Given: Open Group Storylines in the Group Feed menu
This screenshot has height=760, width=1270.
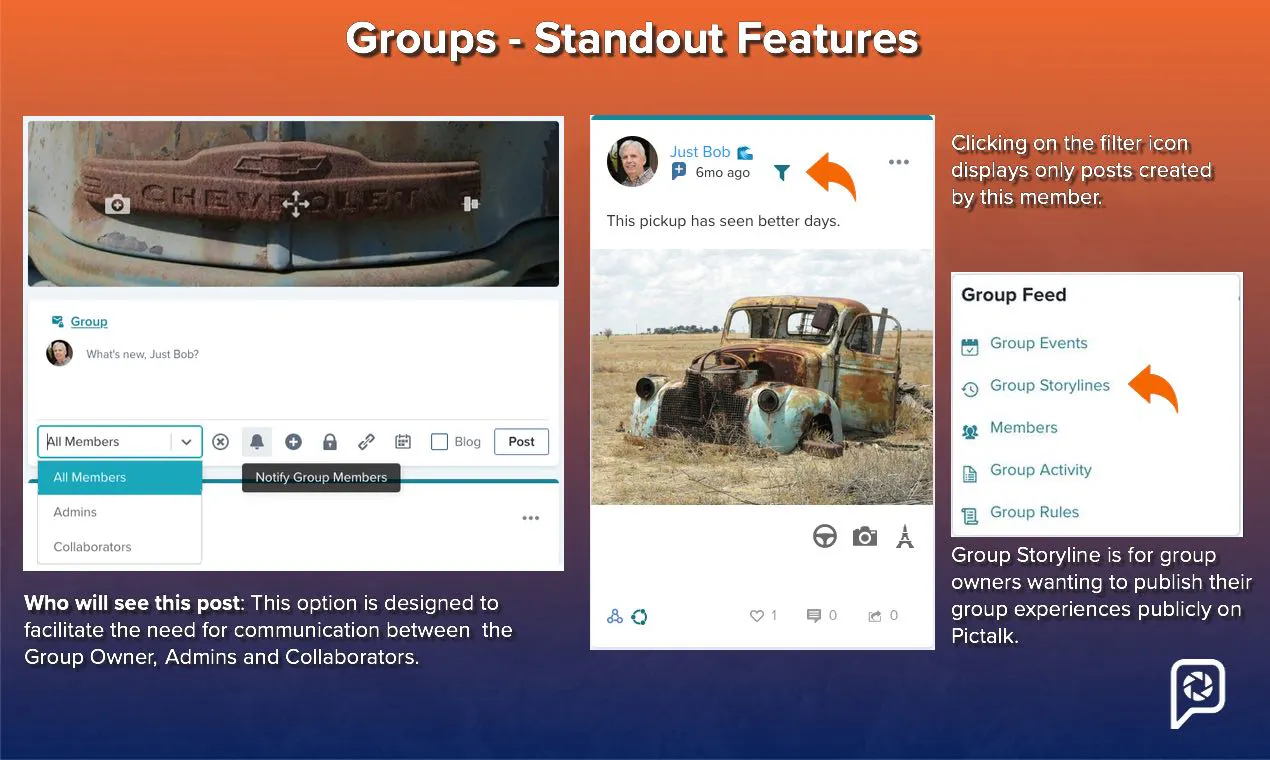Looking at the screenshot, I should point(1050,385).
